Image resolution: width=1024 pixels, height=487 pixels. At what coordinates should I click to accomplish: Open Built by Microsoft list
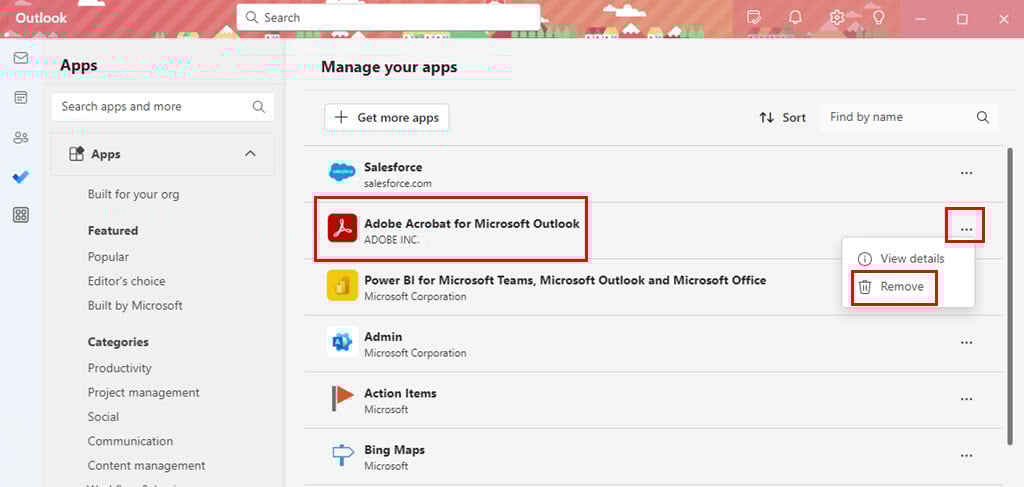[135, 306]
